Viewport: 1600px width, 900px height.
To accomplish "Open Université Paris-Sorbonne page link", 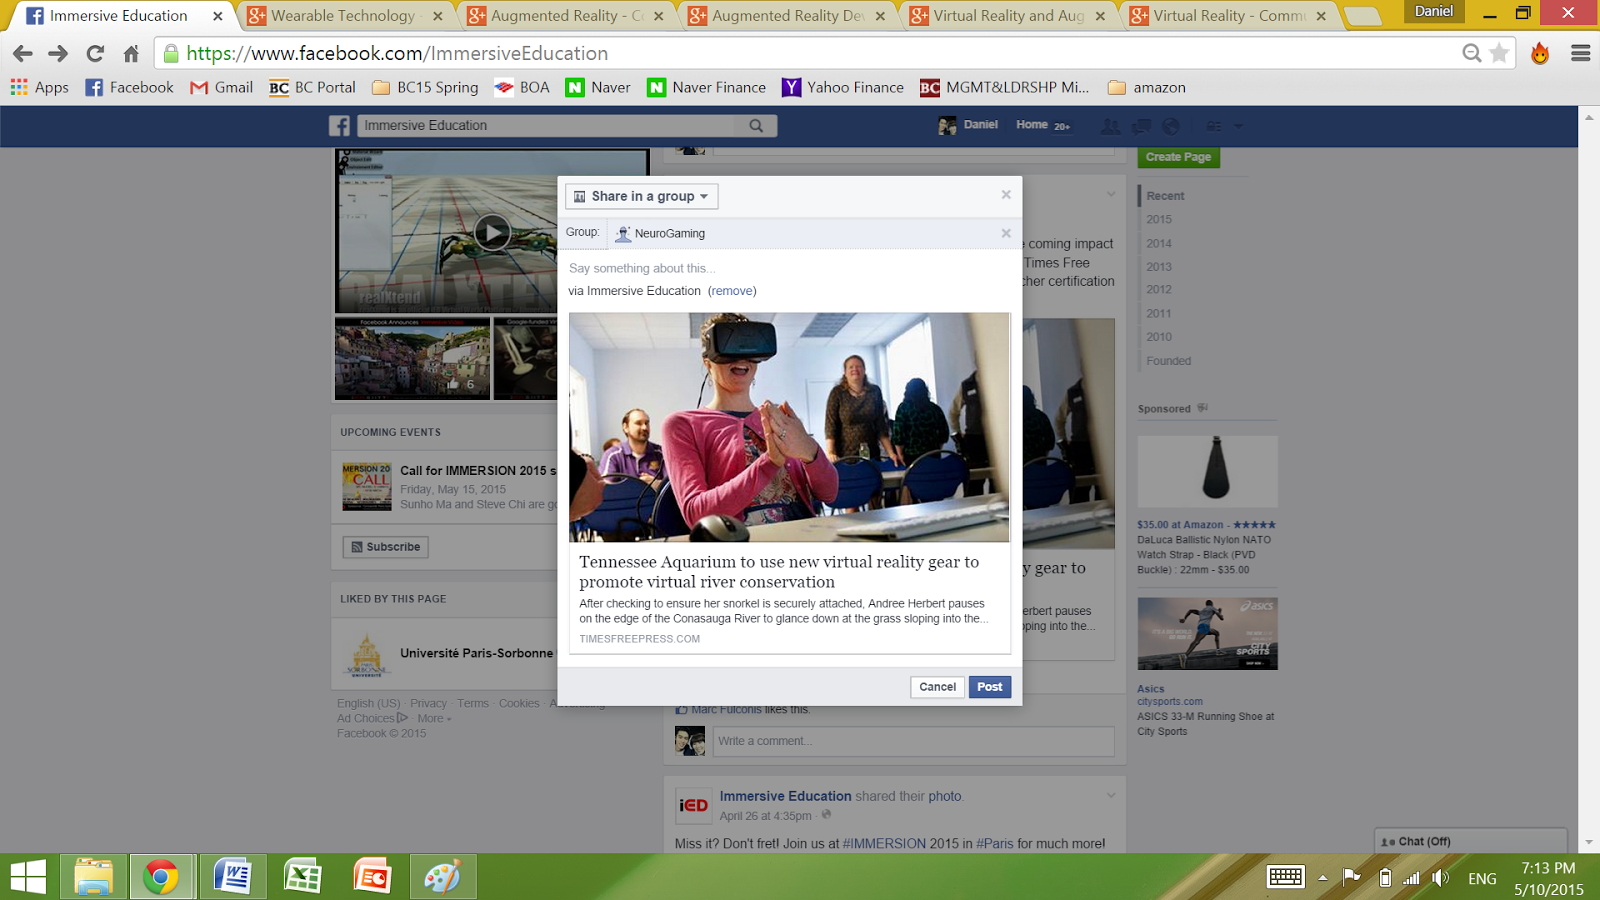I will pos(476,653).
